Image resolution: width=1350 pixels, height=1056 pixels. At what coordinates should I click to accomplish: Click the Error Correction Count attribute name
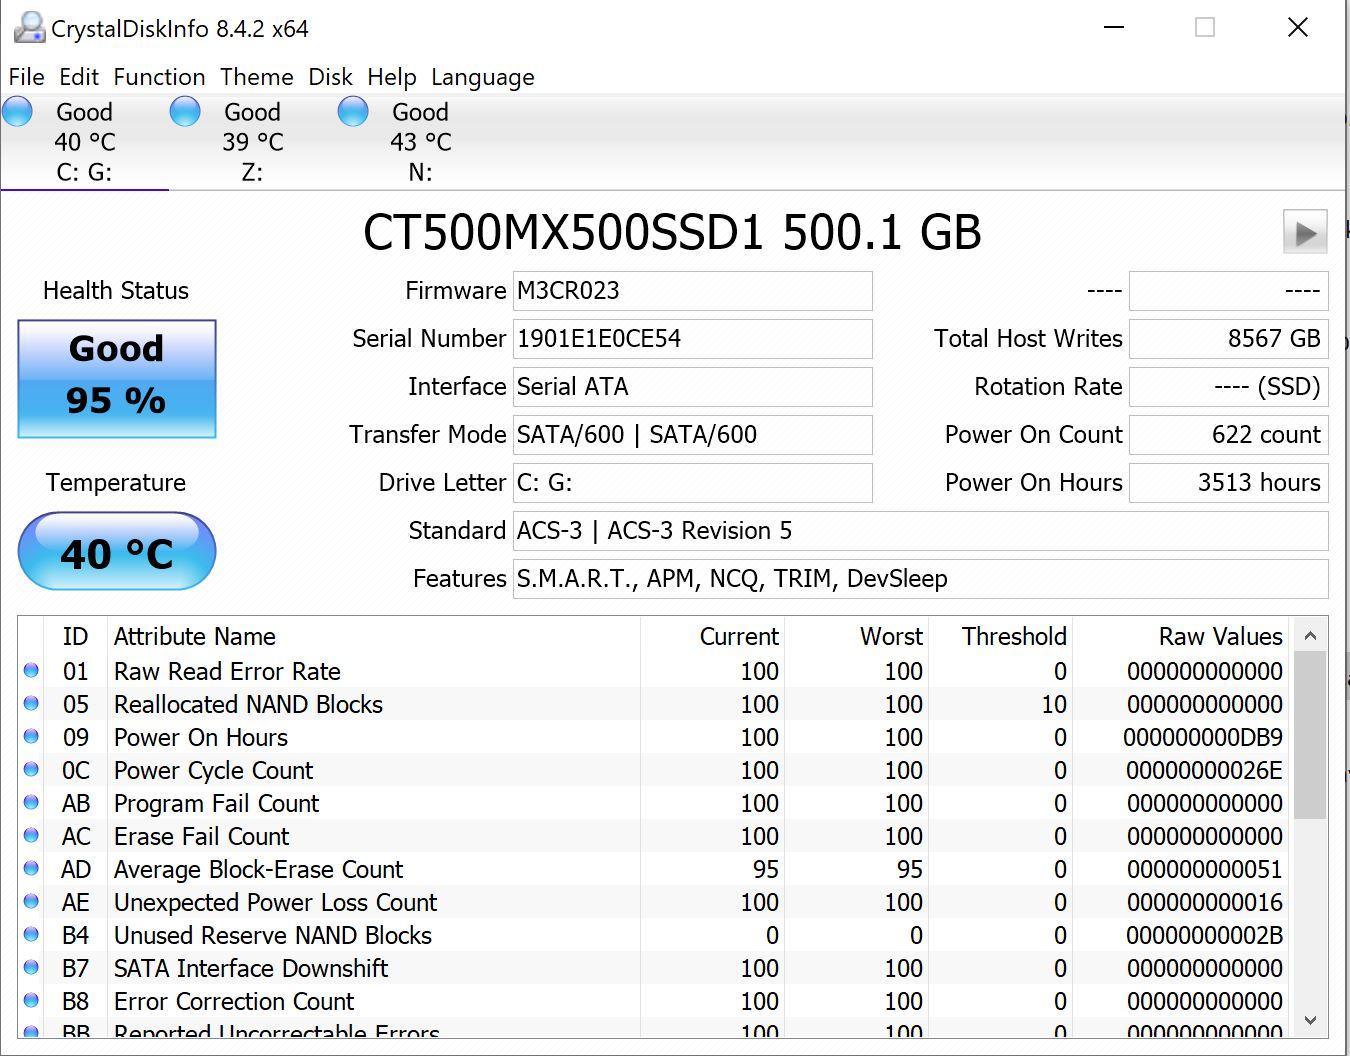[234, 1002]
